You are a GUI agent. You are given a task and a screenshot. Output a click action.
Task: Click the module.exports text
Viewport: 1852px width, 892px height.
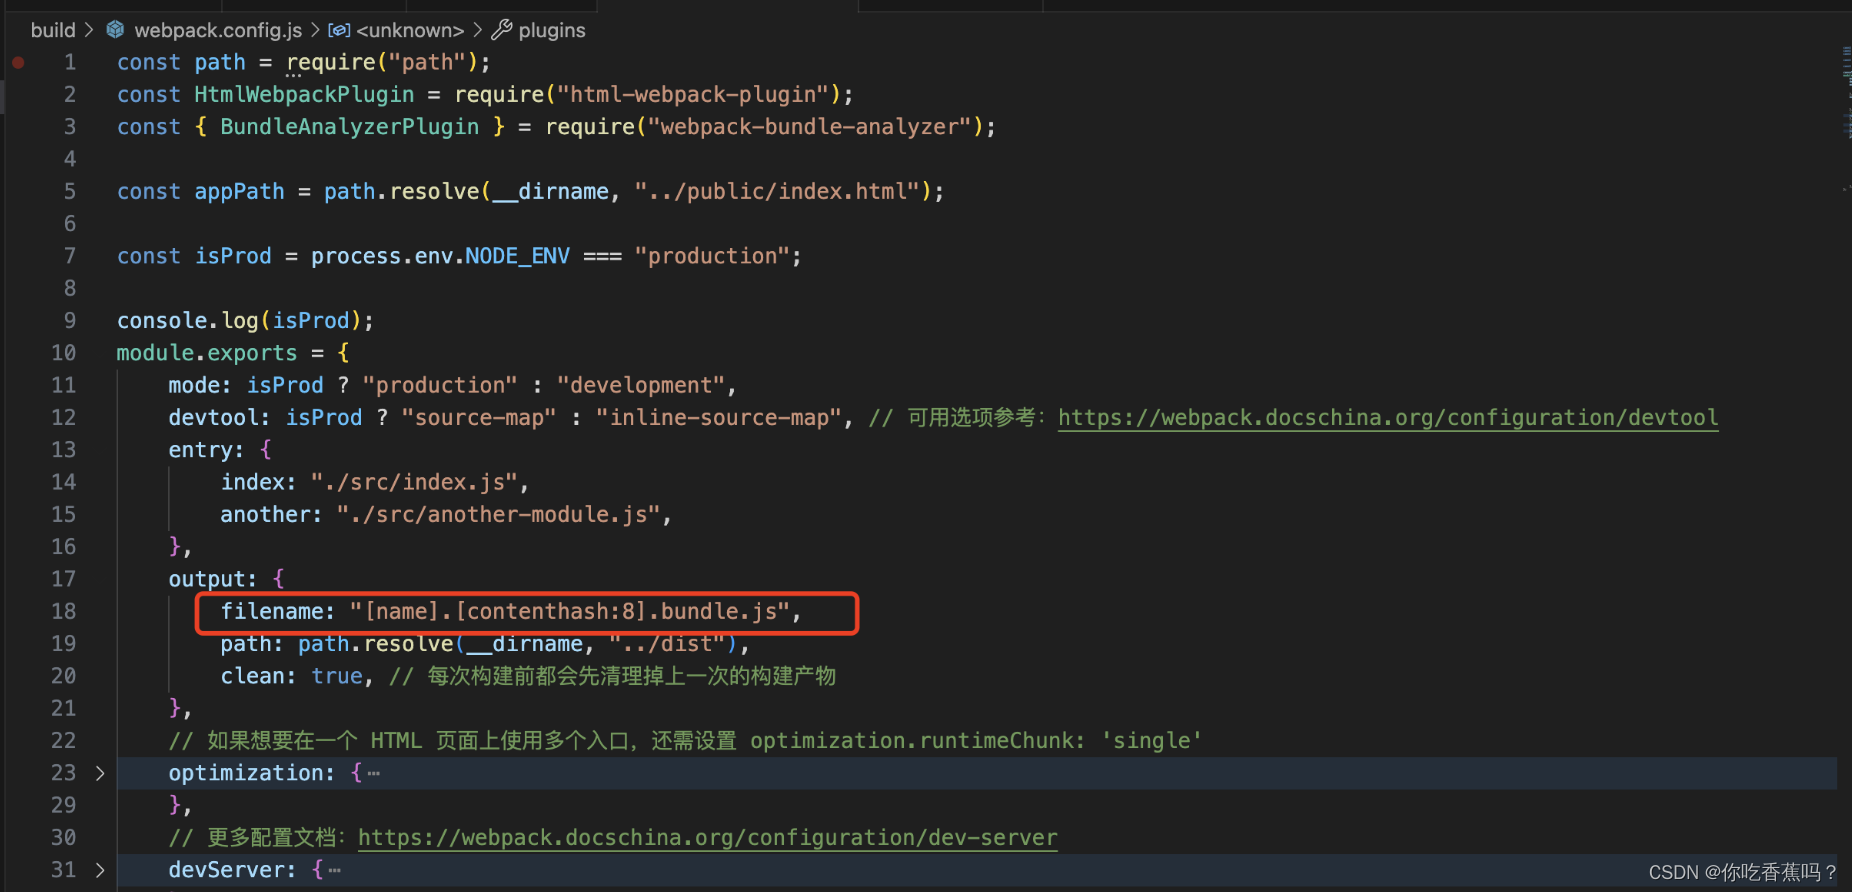tap(207, 353)
